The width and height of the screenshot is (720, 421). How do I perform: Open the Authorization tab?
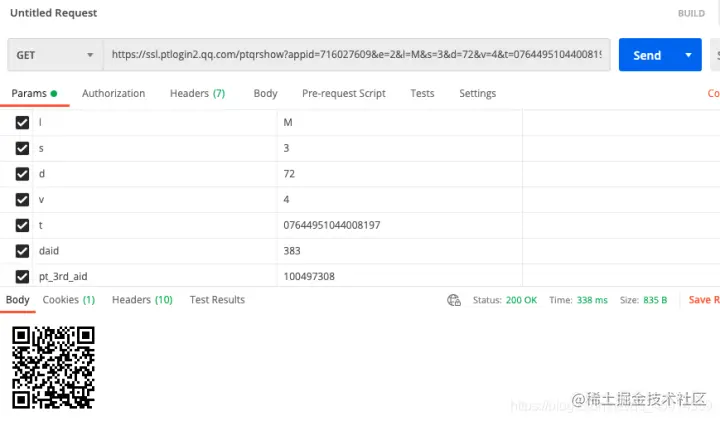point(113,94)
